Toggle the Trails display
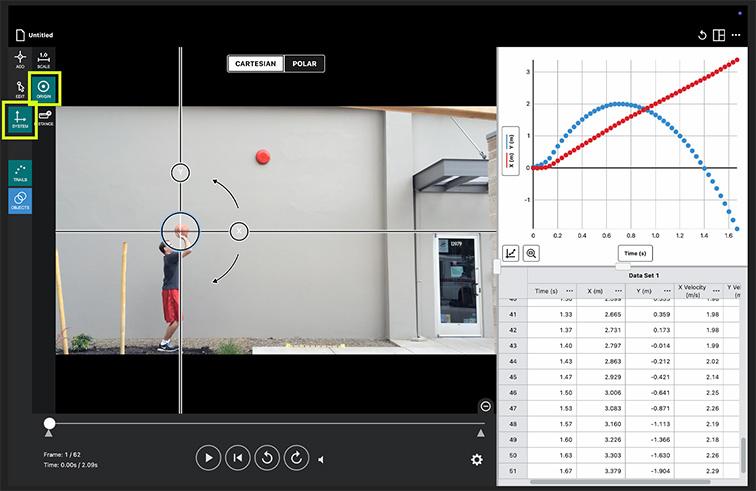The height and width of the screenshot is (491, 756). pos(20,172)
